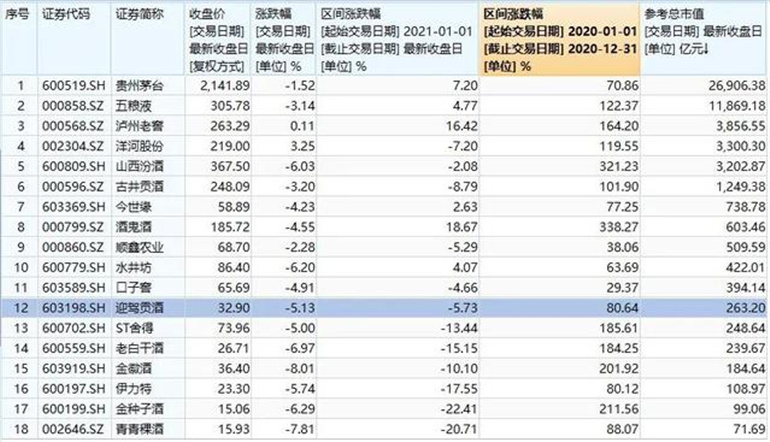770x442 pixels.
Task: Select stock code 600809.SH
Action: pos(74,166)
